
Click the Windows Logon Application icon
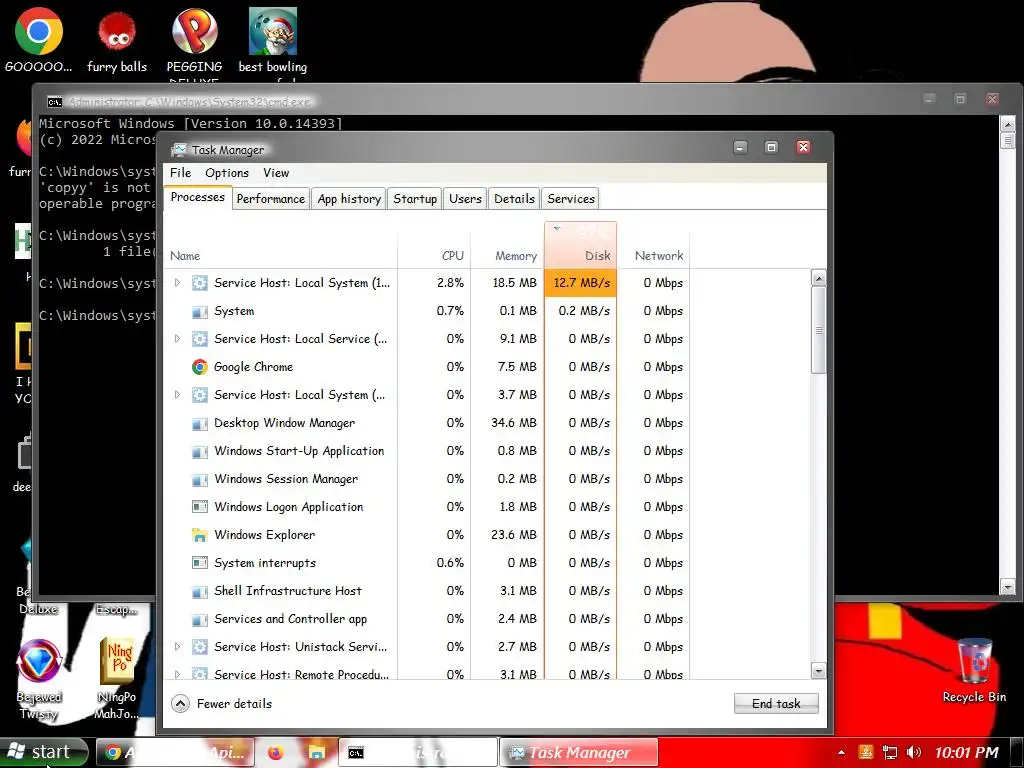click(x=200, y=507)
